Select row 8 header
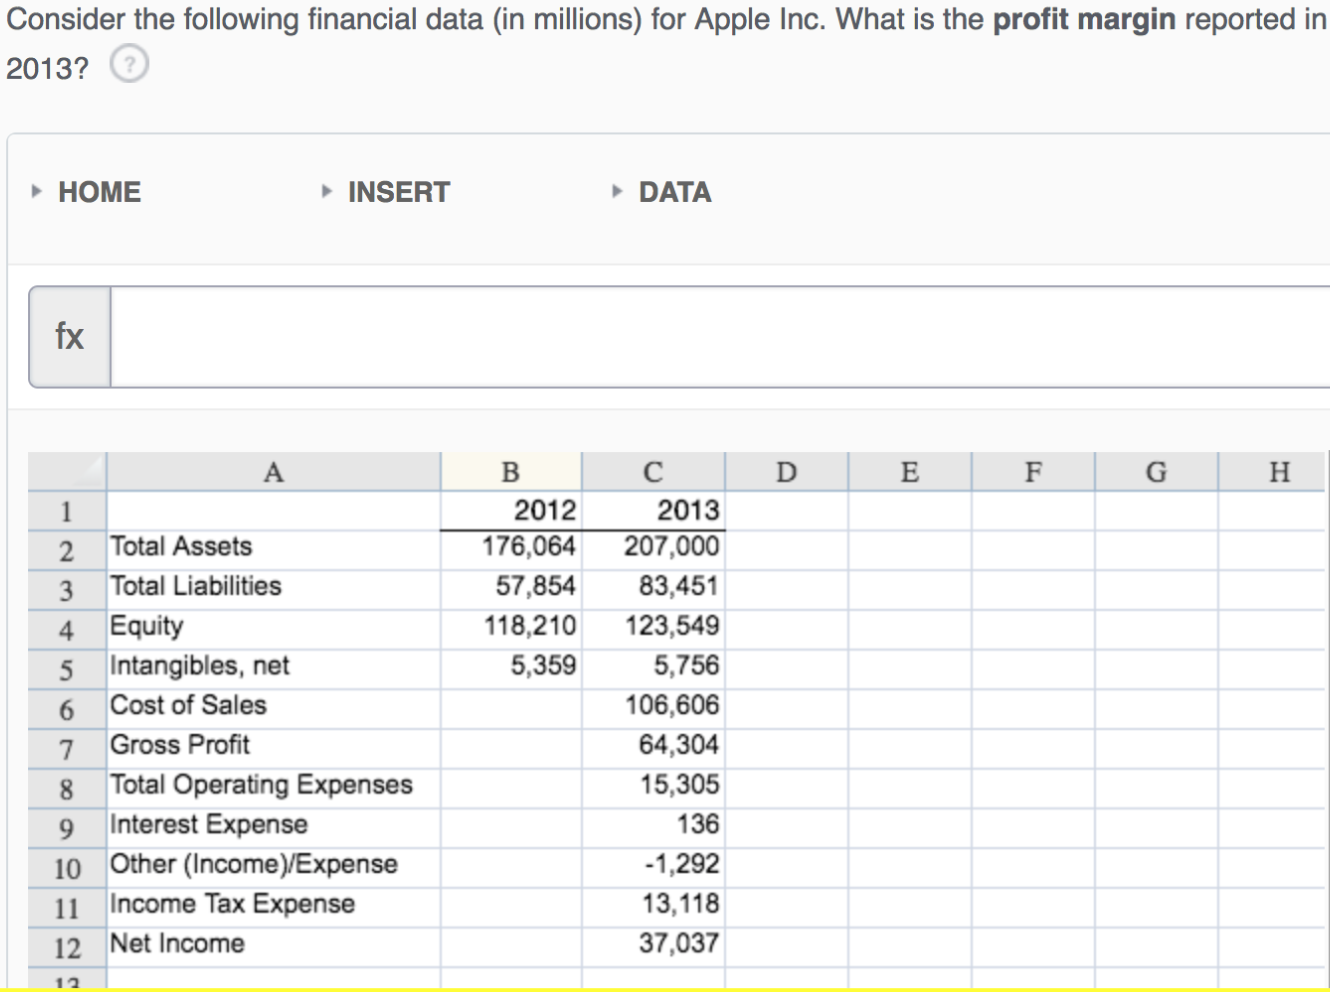This screenshot has height=992, width=1330. (67, 789)
